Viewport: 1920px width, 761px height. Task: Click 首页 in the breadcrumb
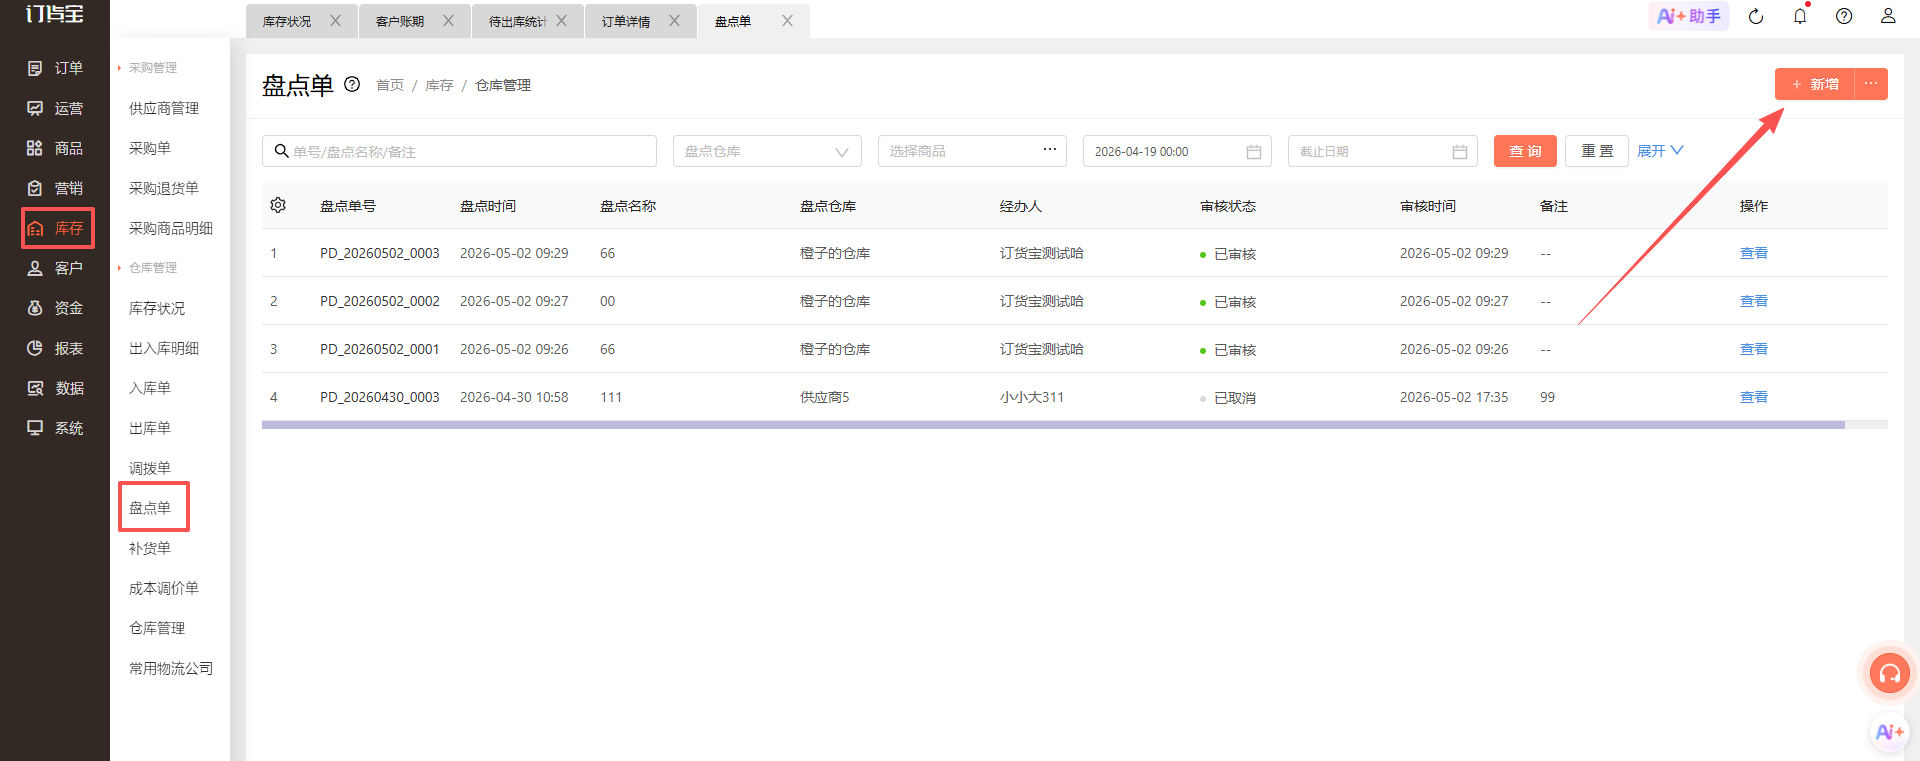click(x=390, y=85)
